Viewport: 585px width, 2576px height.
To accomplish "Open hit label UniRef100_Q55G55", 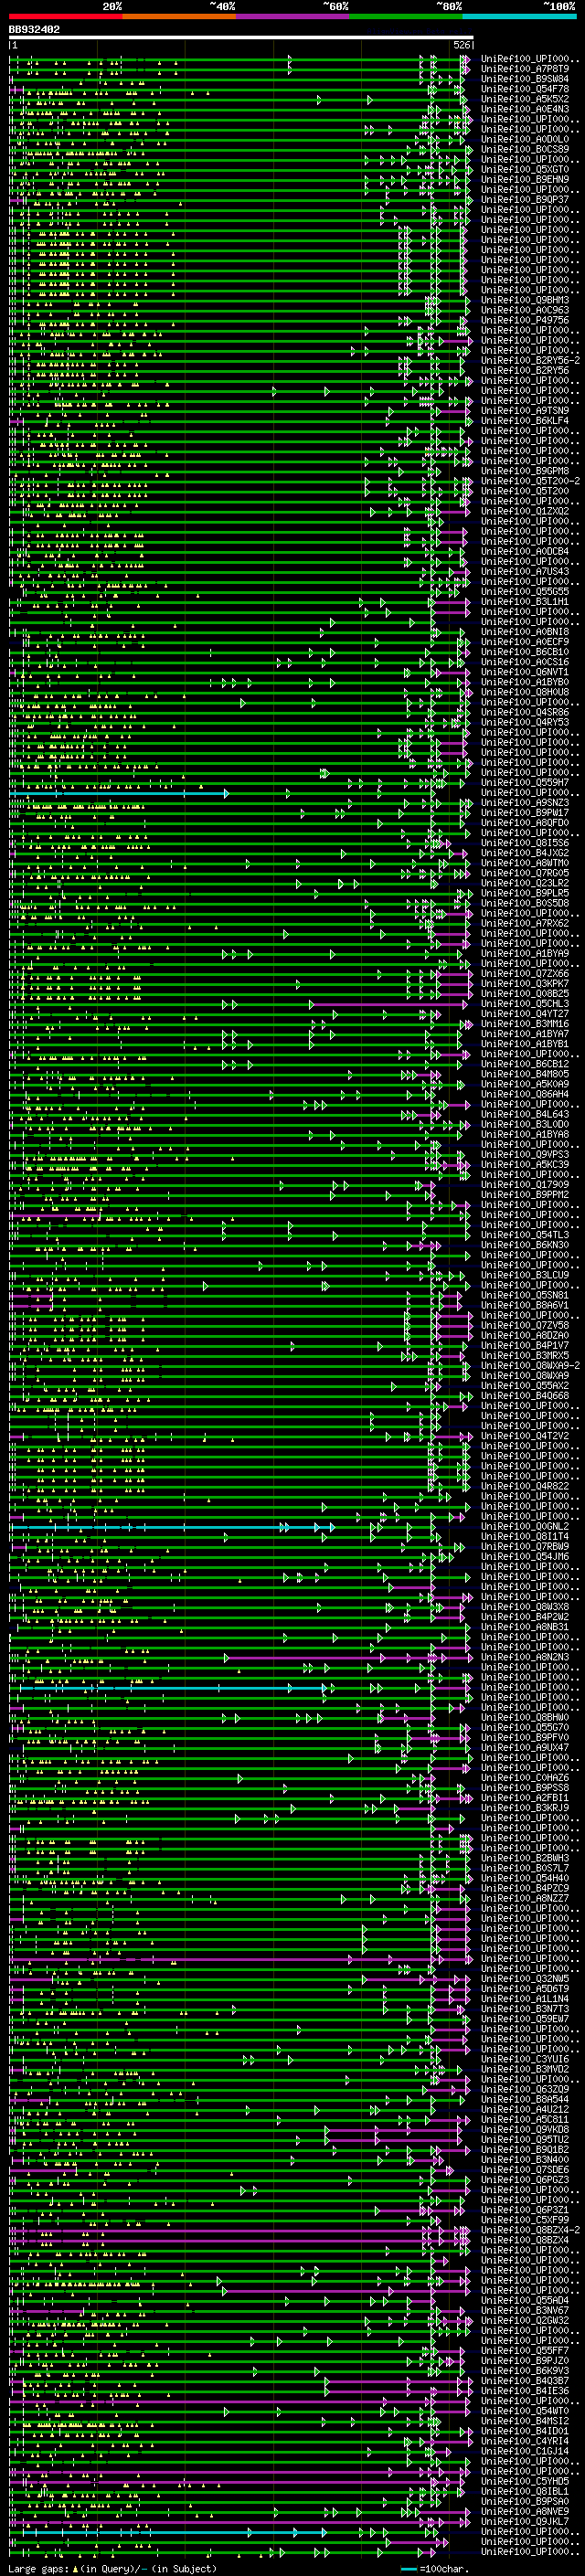I will (525, 591).
